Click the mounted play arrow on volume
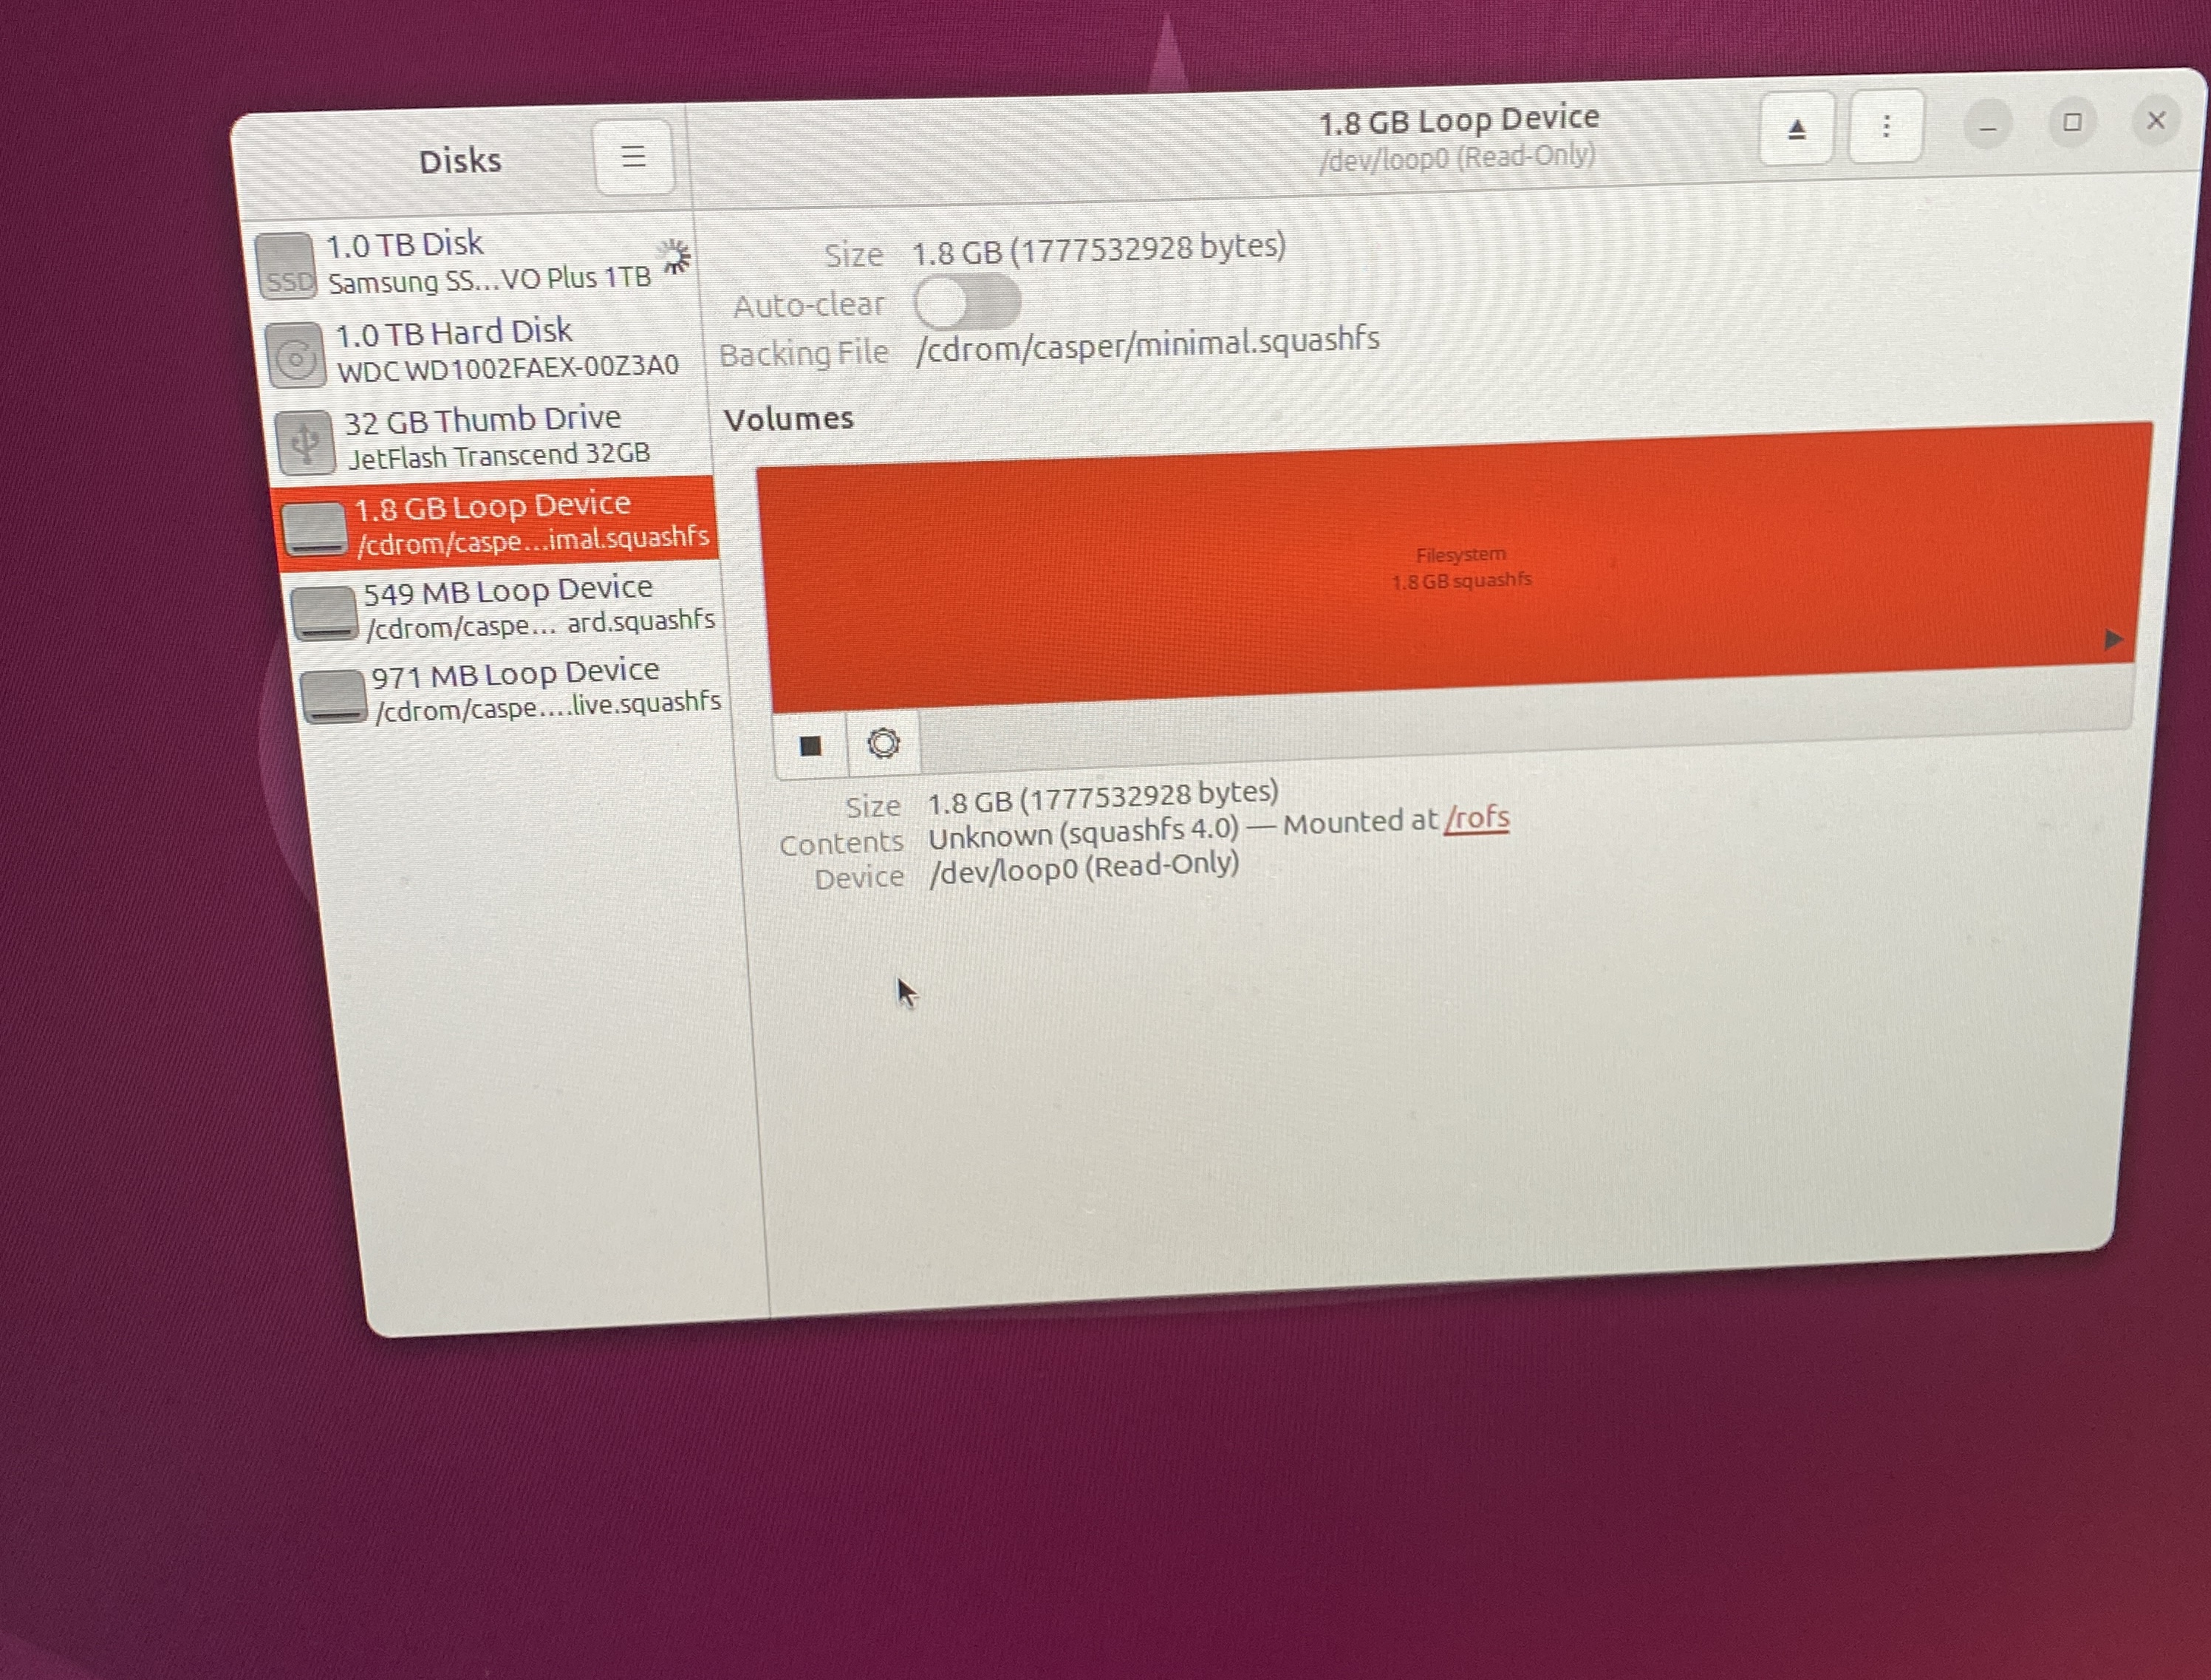 point(2112,639)
